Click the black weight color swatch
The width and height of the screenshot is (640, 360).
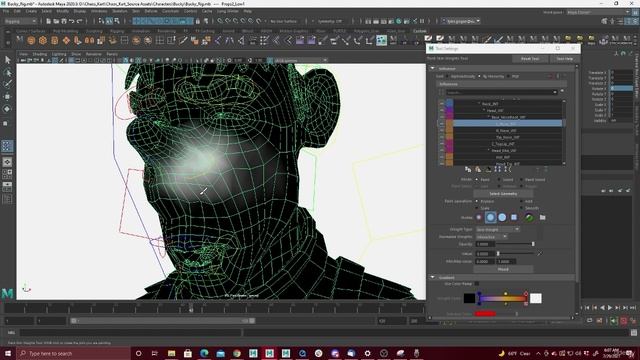click(469, 298)
